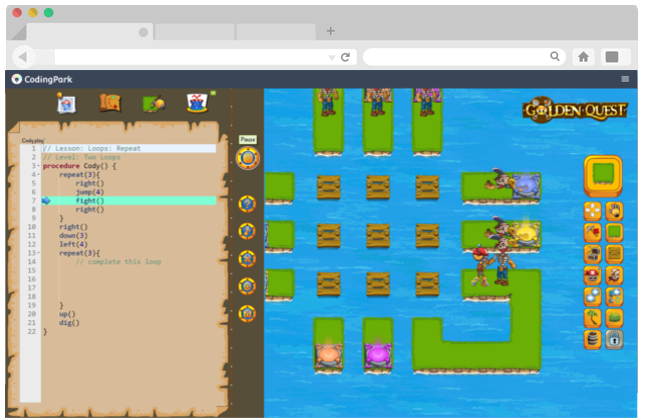Image resolution: width=645 pixels, height=418 pixels.
Task: Collapse the repeat fold on line 4
Action: [39, 174]
